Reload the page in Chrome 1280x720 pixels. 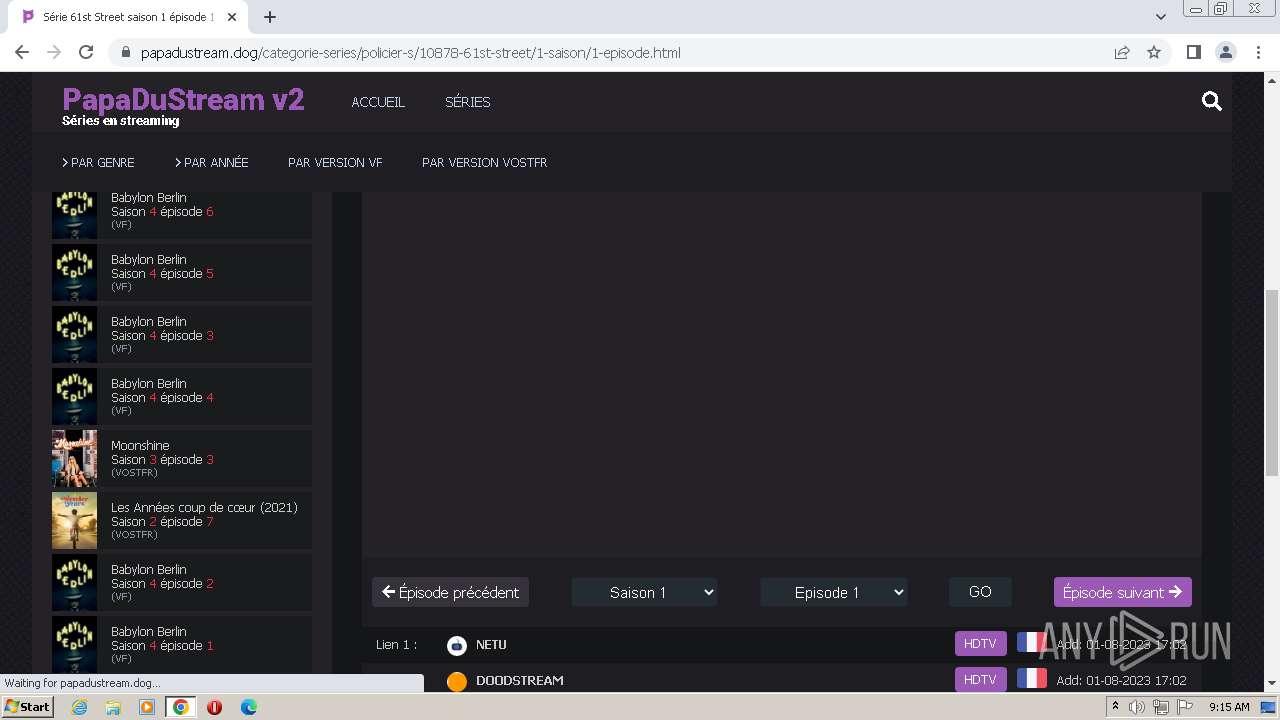[x=86, y=52]
